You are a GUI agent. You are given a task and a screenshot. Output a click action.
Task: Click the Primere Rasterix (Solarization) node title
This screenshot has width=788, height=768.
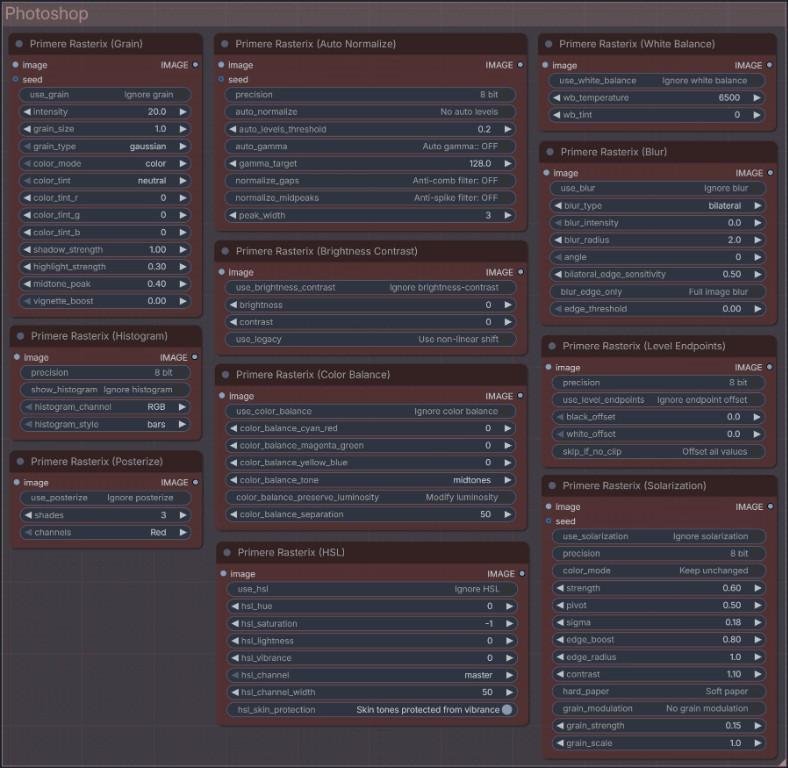pyautogui.click(x=634, y=486)
